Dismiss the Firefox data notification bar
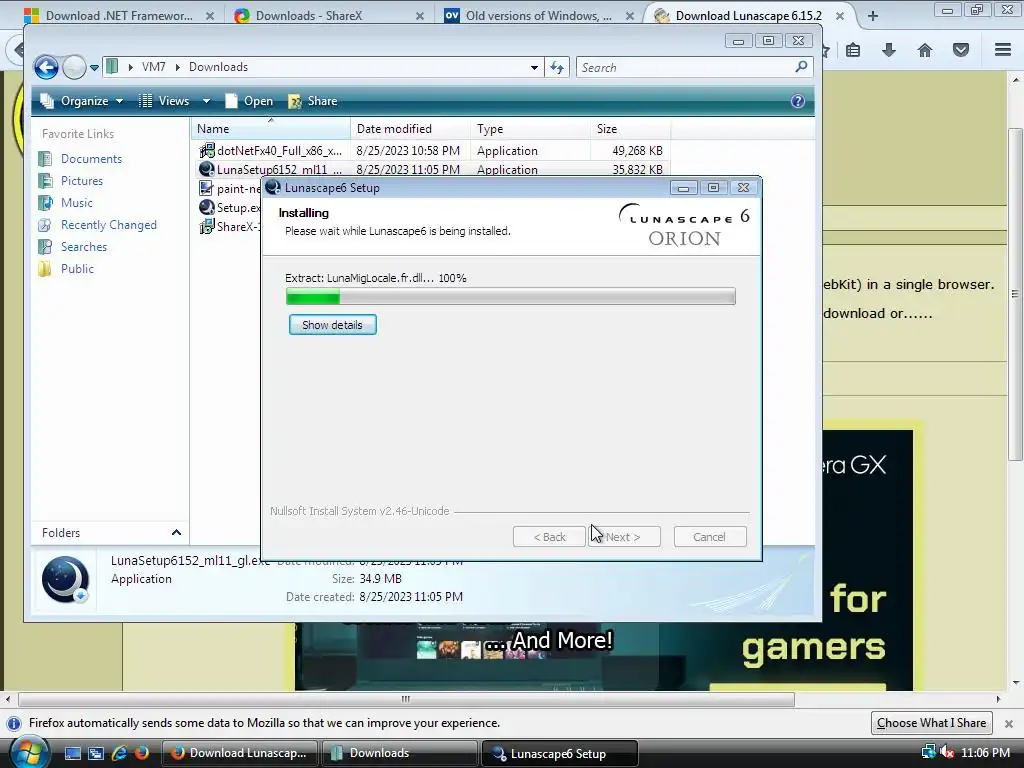Image resolution: width=1024 pixels, height=768 pixels. pos(1009,724)
